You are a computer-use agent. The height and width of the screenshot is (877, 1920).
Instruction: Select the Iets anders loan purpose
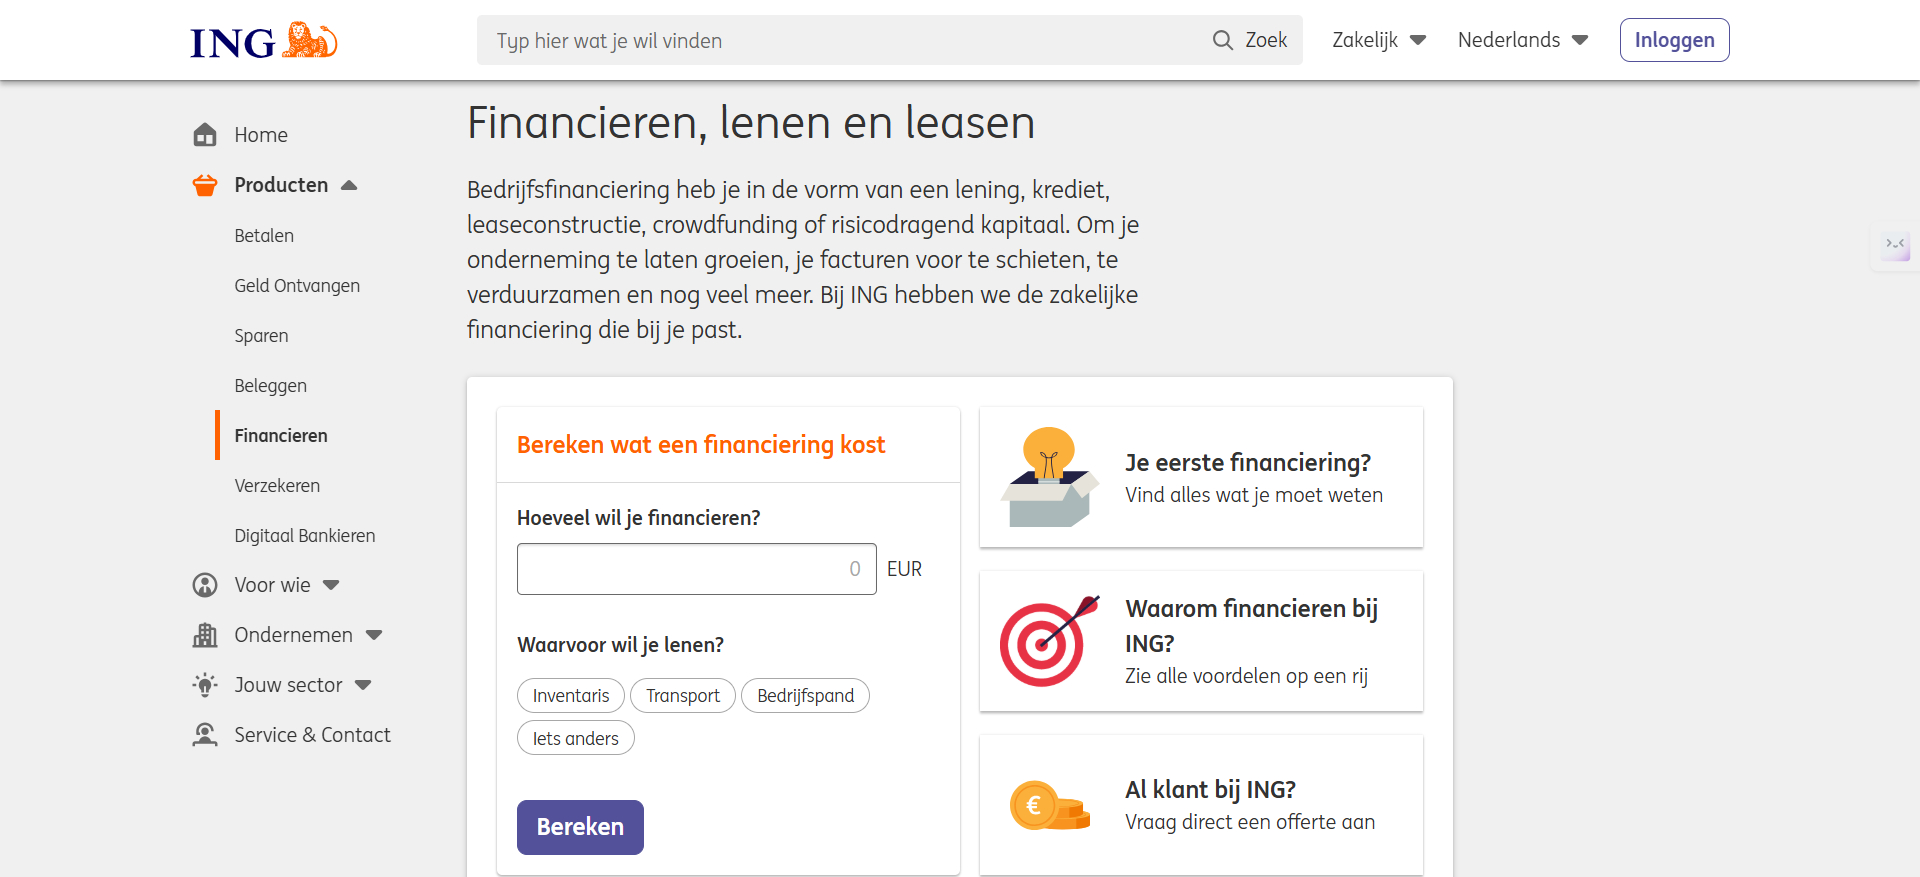pos(576,738)
